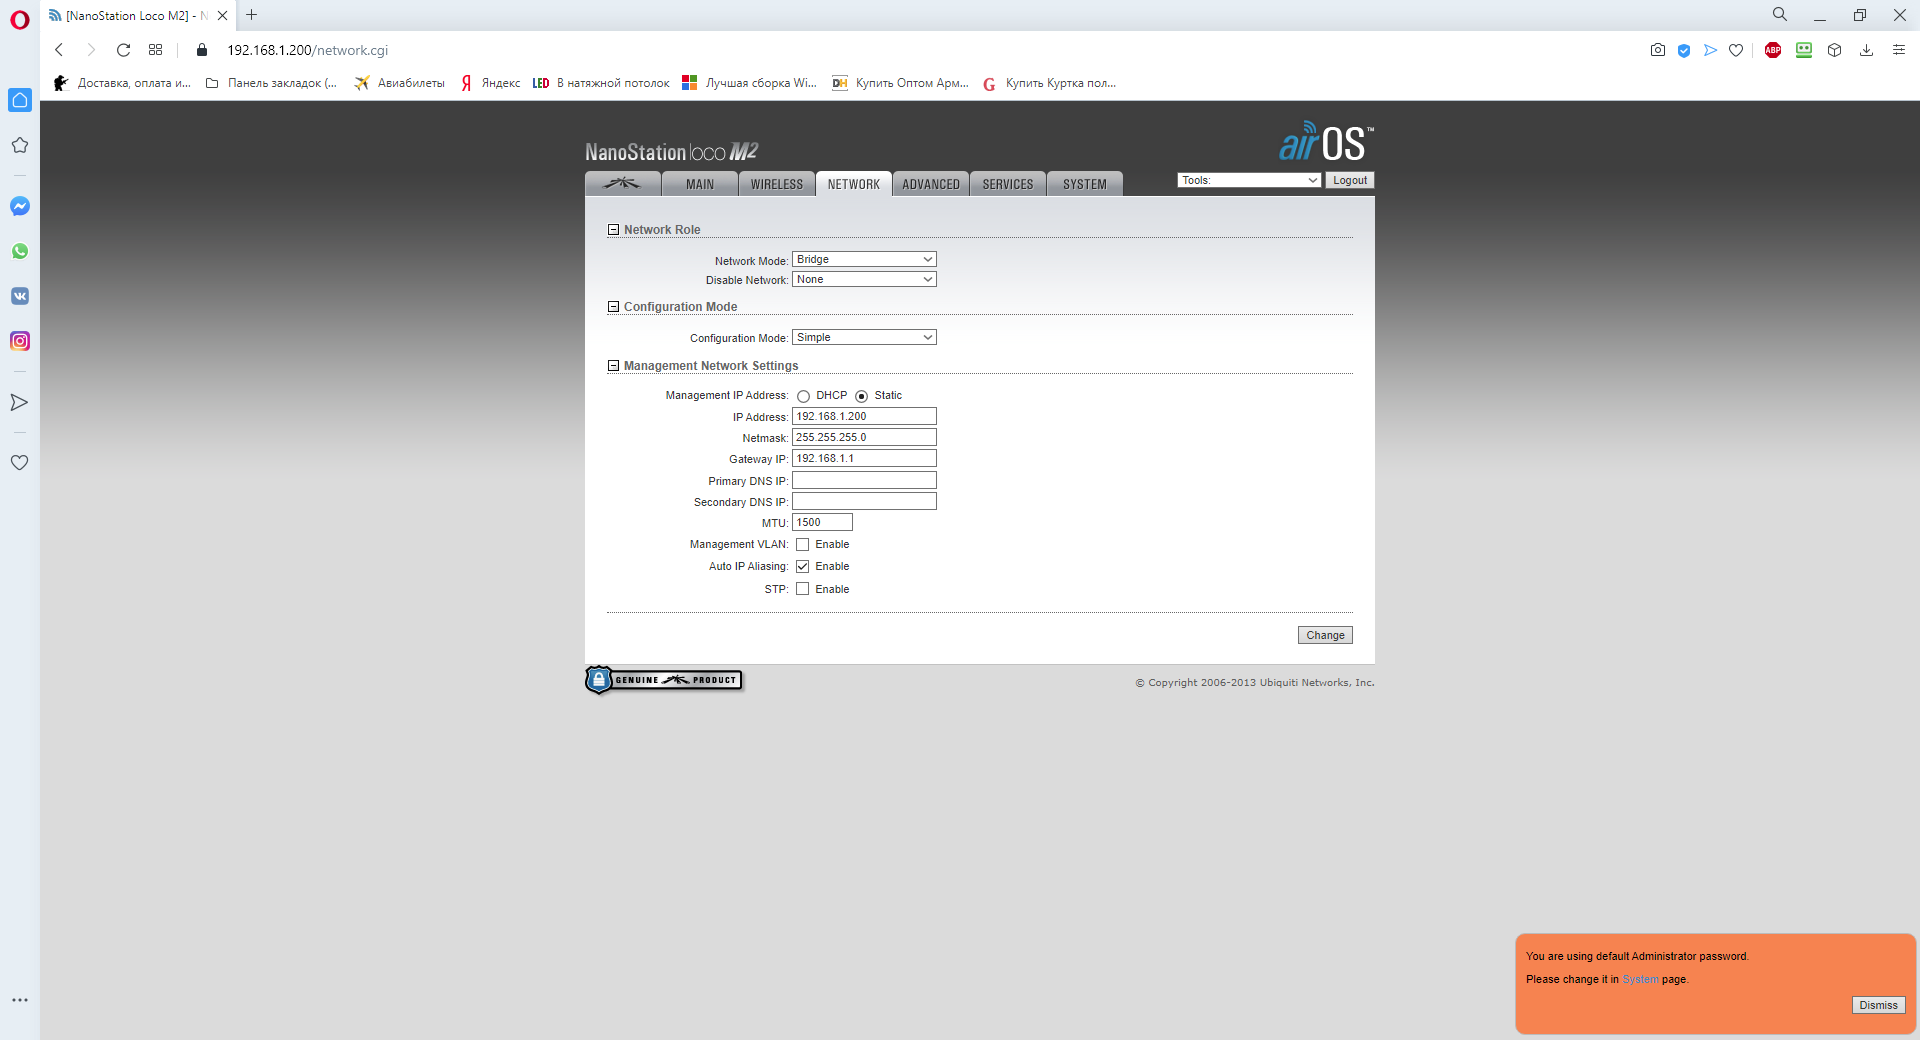Screen dimensions: 1920x1040
Task: Open the blue shield privacy icon
Action: coord(1684,50)
